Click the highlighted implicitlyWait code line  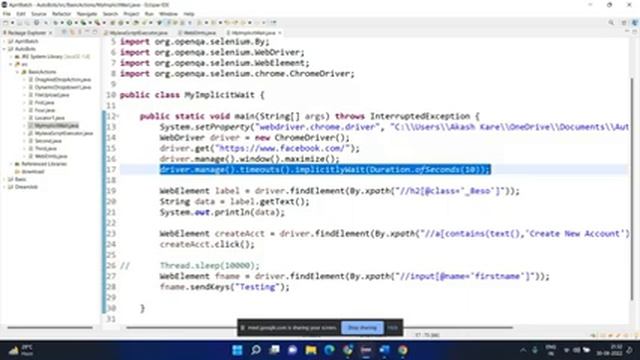tap(325, 169)
